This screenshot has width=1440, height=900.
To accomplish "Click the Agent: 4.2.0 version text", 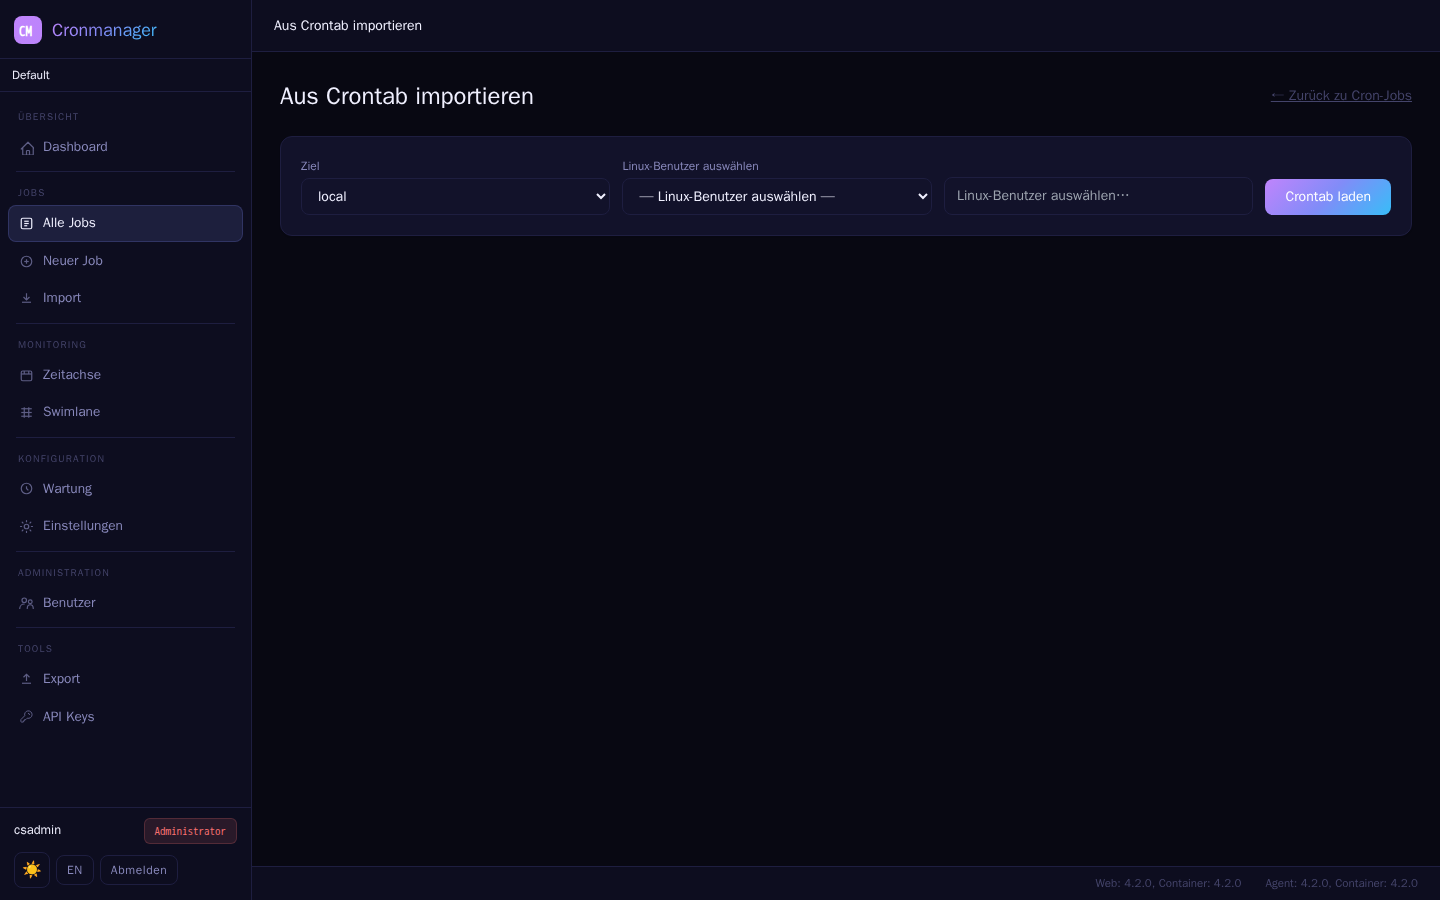I will pyautogui.click(x=1341, y=883).
